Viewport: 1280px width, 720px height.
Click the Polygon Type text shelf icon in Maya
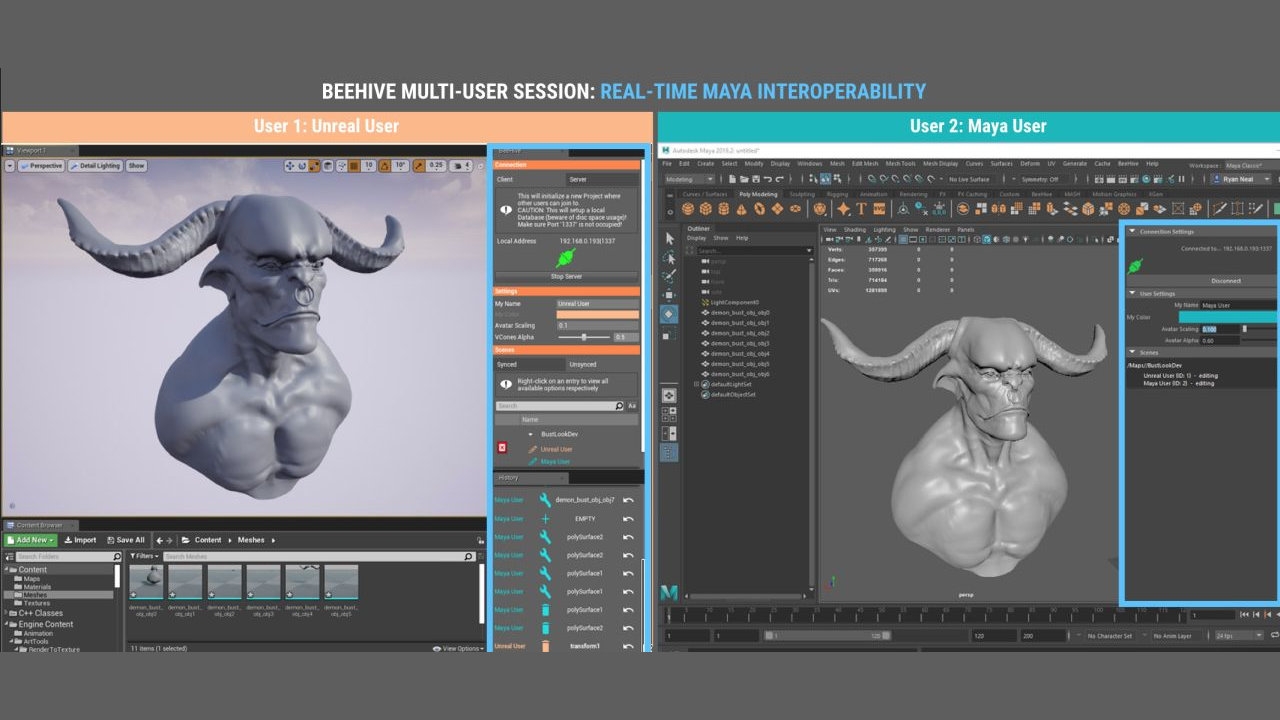pos(861,209)
